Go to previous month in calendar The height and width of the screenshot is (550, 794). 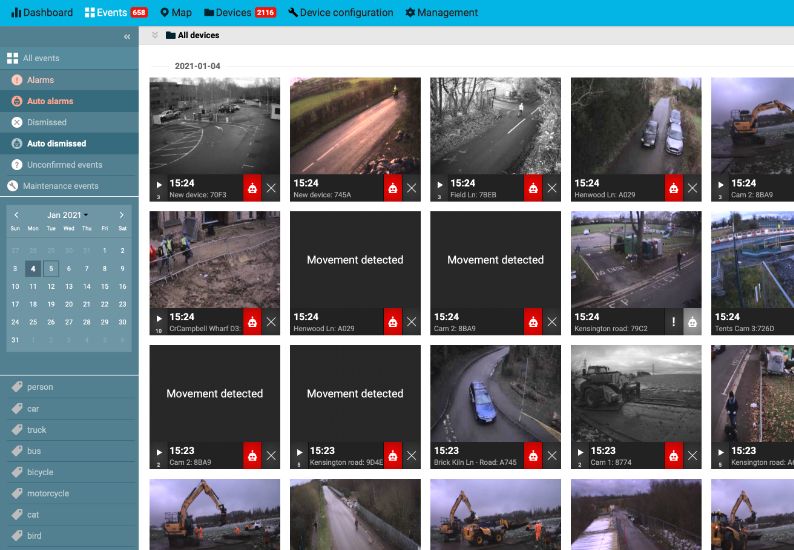[16, 215]
